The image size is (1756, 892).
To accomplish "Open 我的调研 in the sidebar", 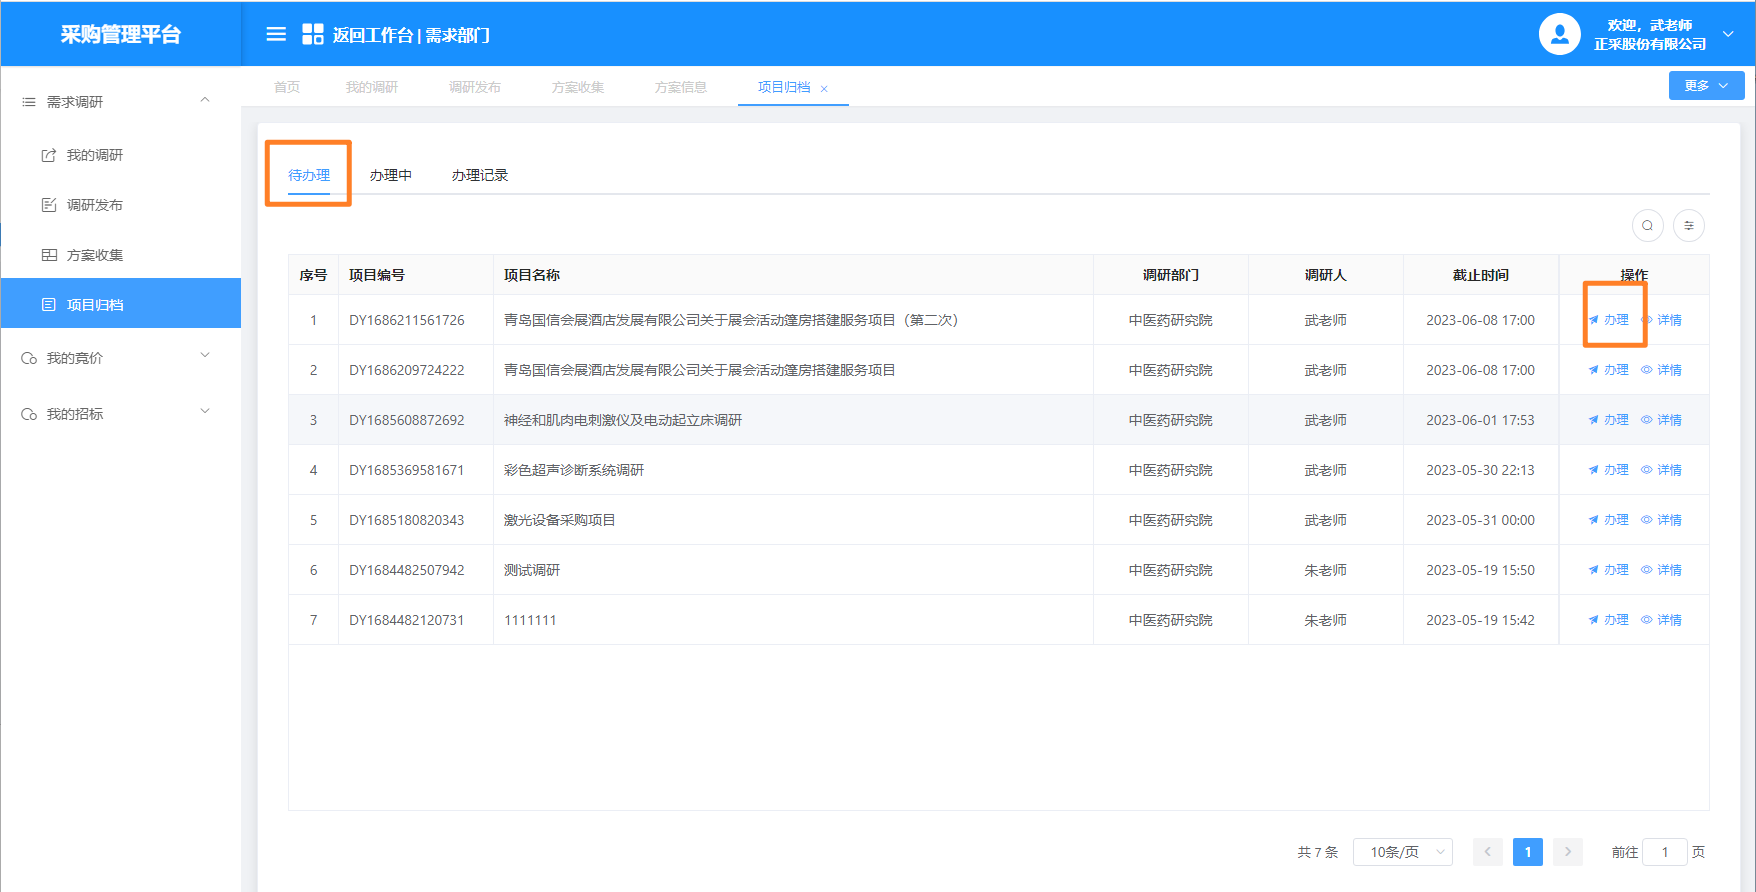I will point(94,155).
